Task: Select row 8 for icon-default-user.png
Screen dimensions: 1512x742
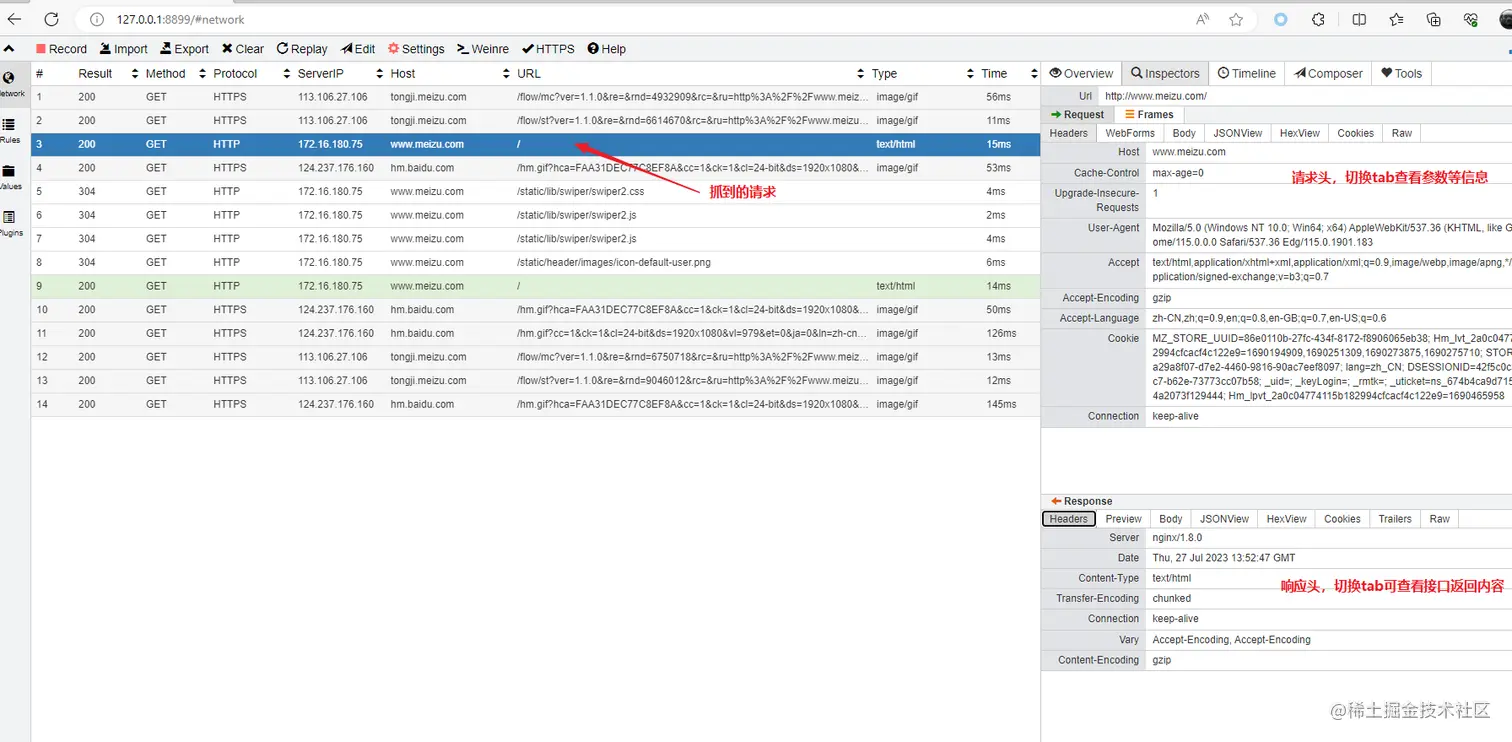Action: point(535,262)
